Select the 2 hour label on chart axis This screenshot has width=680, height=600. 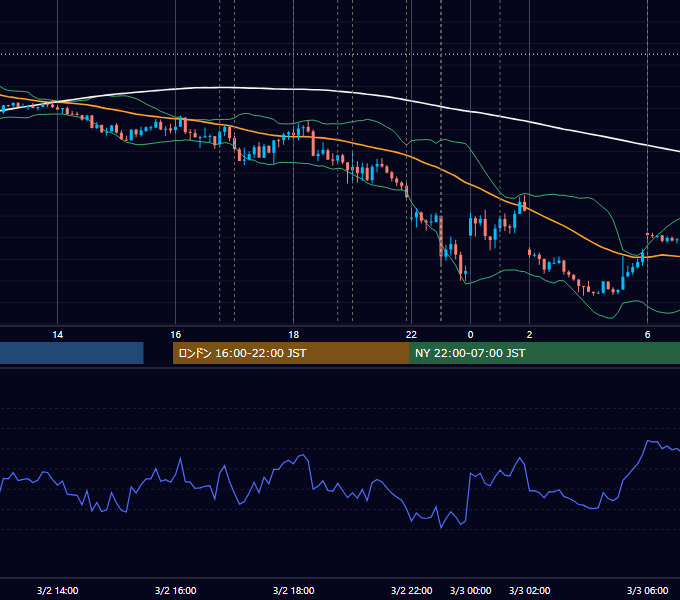(529, 335)
